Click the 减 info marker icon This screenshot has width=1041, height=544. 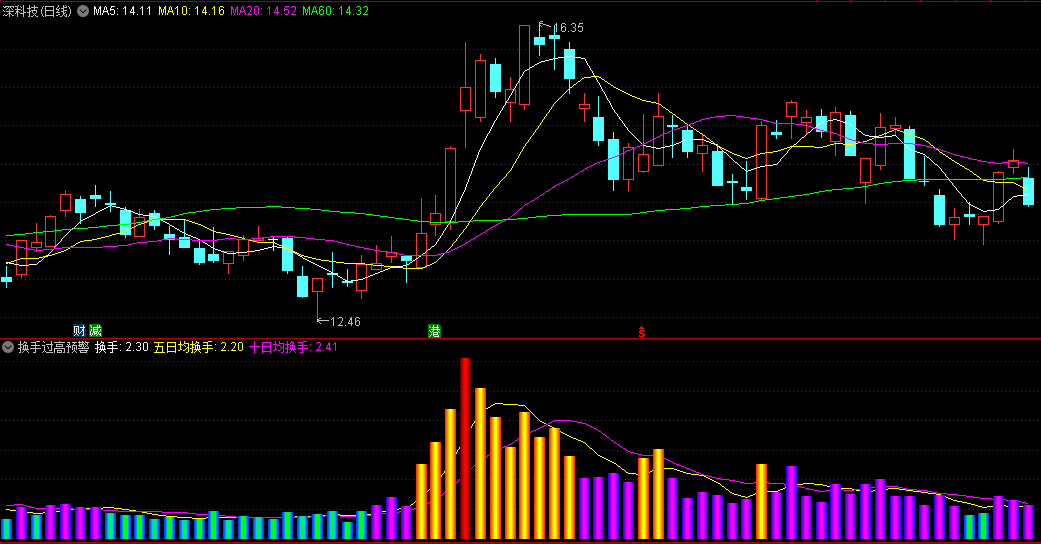pyautogui.click(x=96, y=331)
